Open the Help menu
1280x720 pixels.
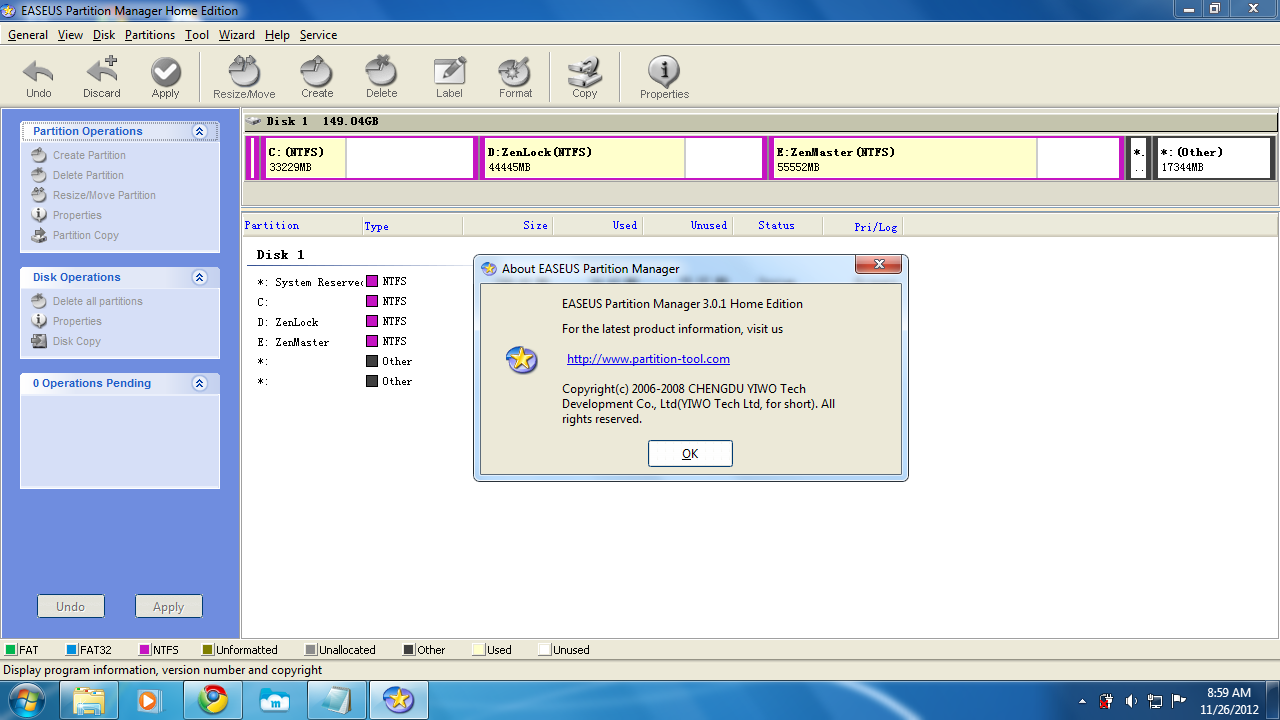tap(277, 35)
